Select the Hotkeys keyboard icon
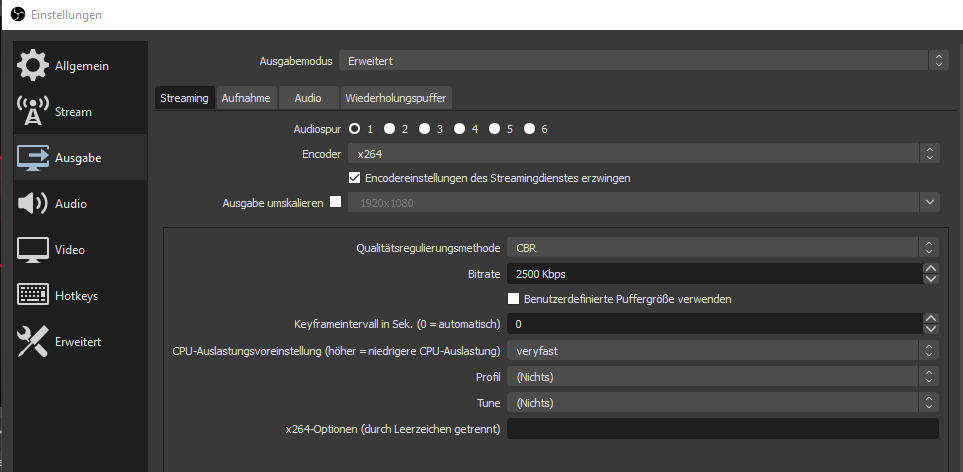The image size is (963, 472). (33, 296)
